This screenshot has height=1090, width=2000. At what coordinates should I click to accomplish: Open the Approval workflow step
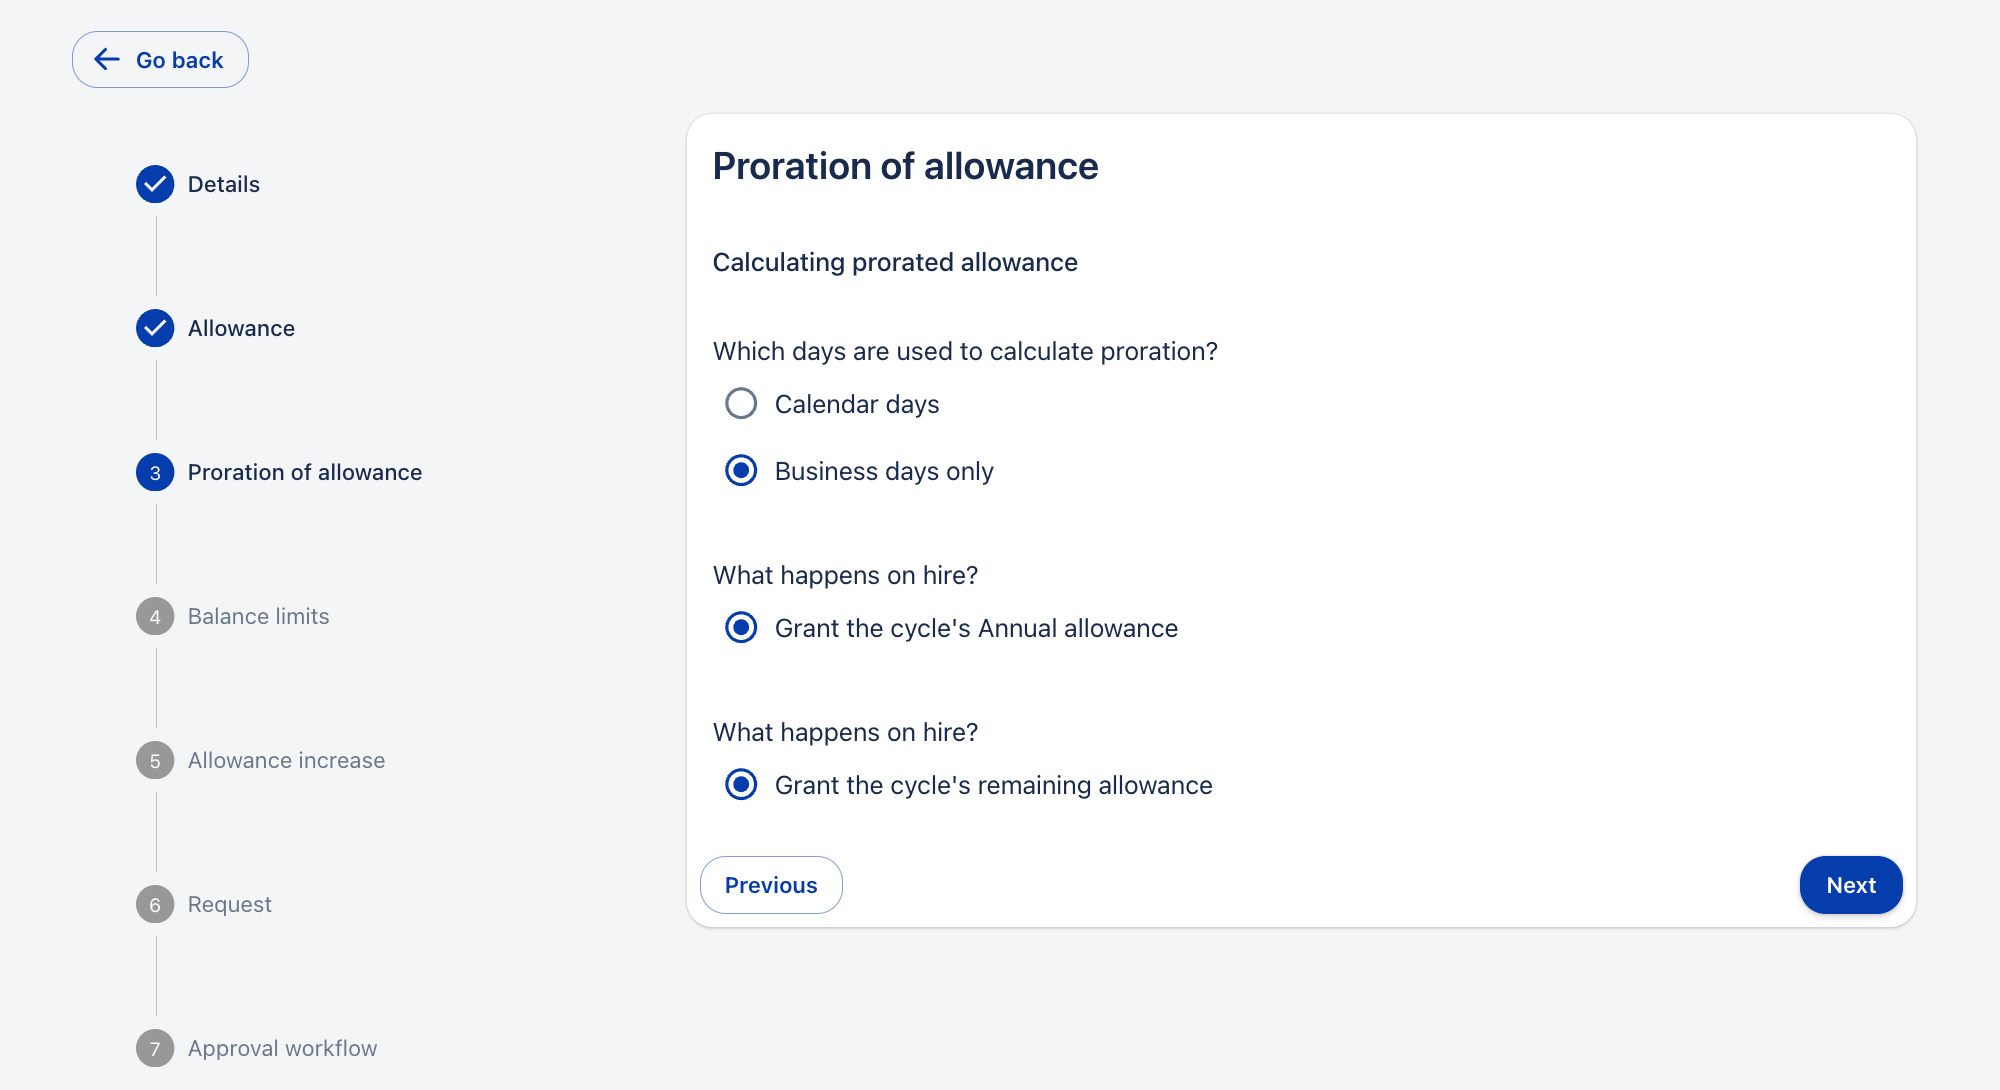[x=282, y=1048]
